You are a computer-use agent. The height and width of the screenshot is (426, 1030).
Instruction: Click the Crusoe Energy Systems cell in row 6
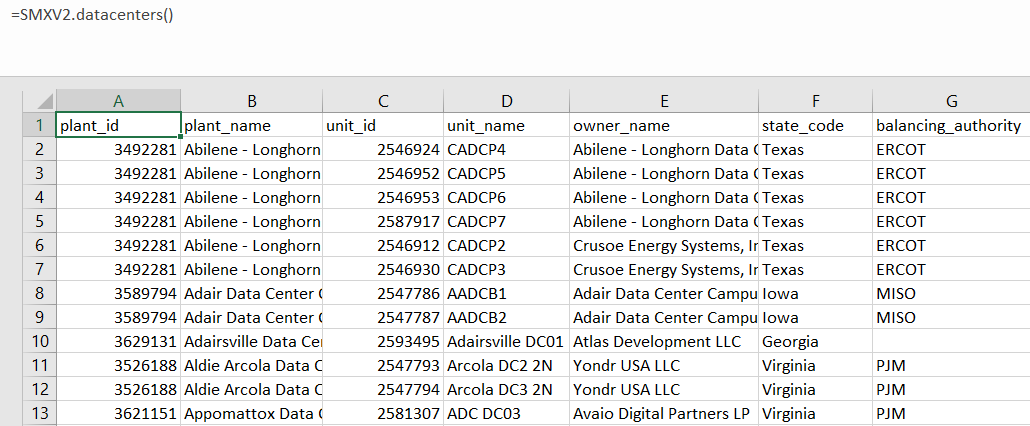pos(664,245)
